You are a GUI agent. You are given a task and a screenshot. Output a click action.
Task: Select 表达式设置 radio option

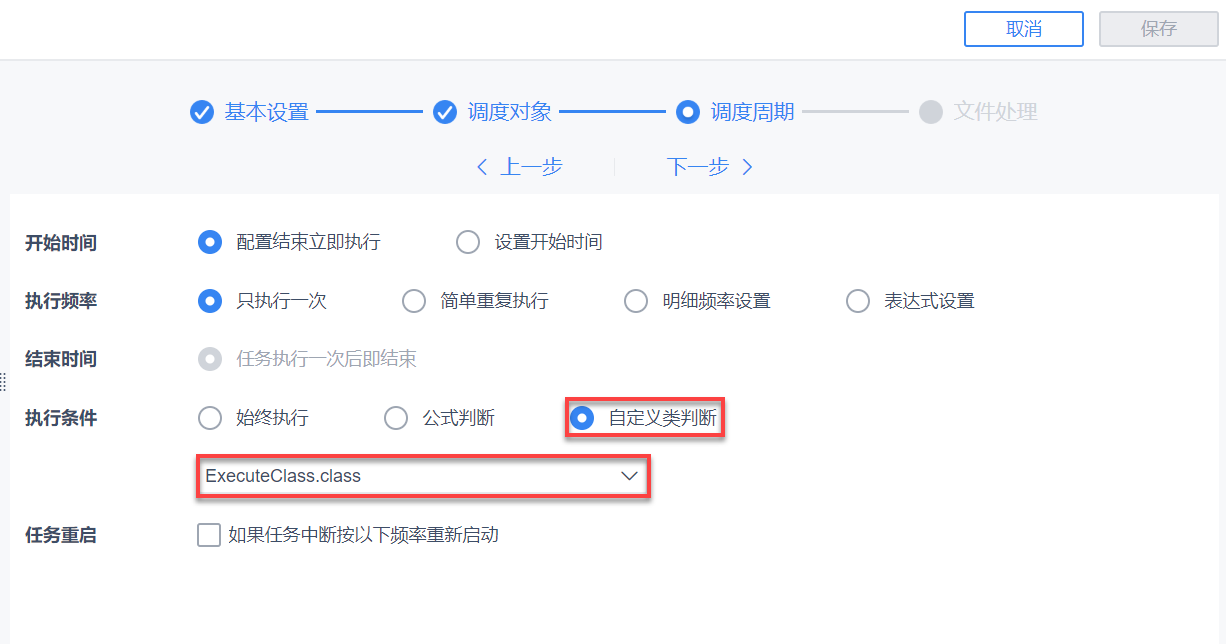(858, 301)
